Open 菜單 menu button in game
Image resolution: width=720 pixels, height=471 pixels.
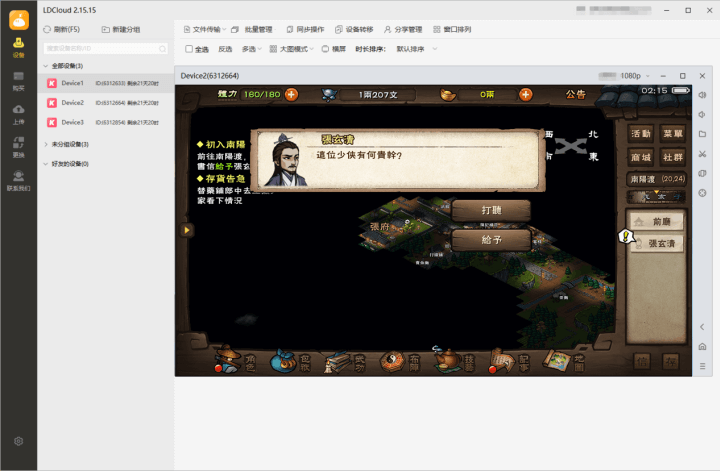[673, 134]
